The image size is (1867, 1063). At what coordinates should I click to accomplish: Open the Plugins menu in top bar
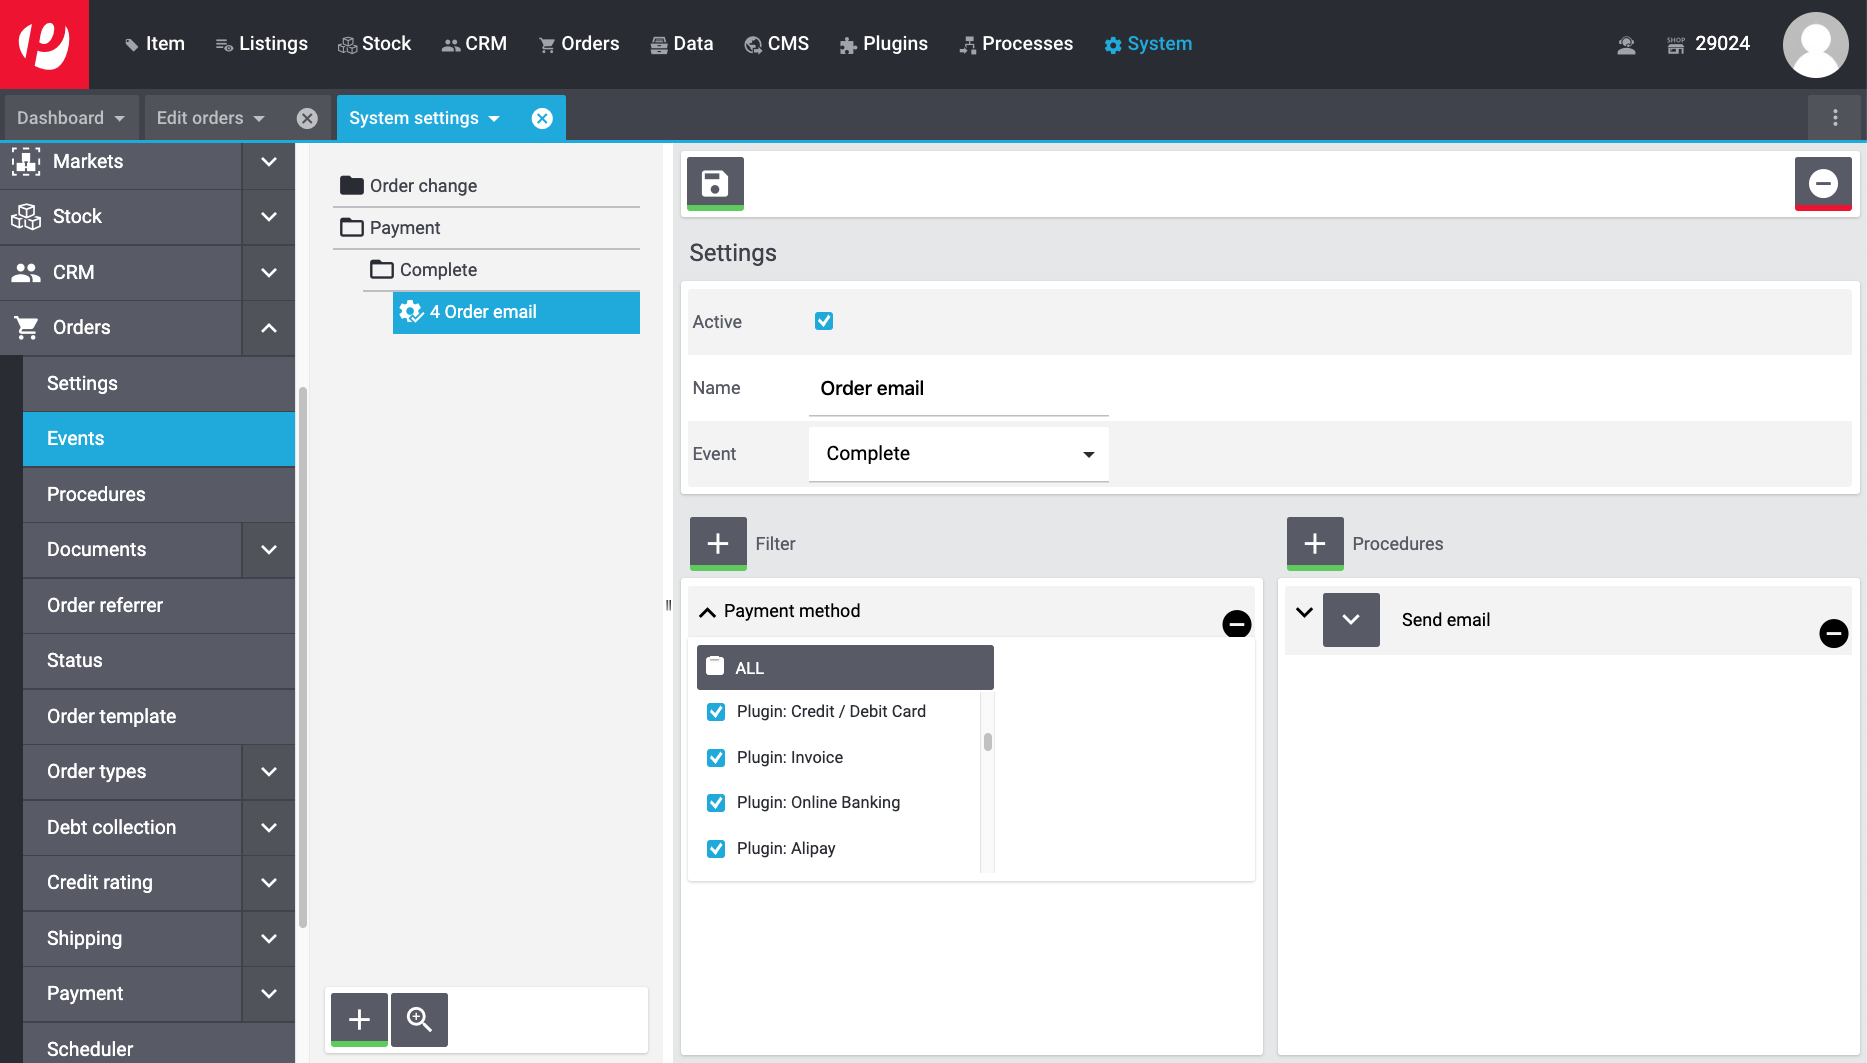pyautogui.click(x=883, y=44)
